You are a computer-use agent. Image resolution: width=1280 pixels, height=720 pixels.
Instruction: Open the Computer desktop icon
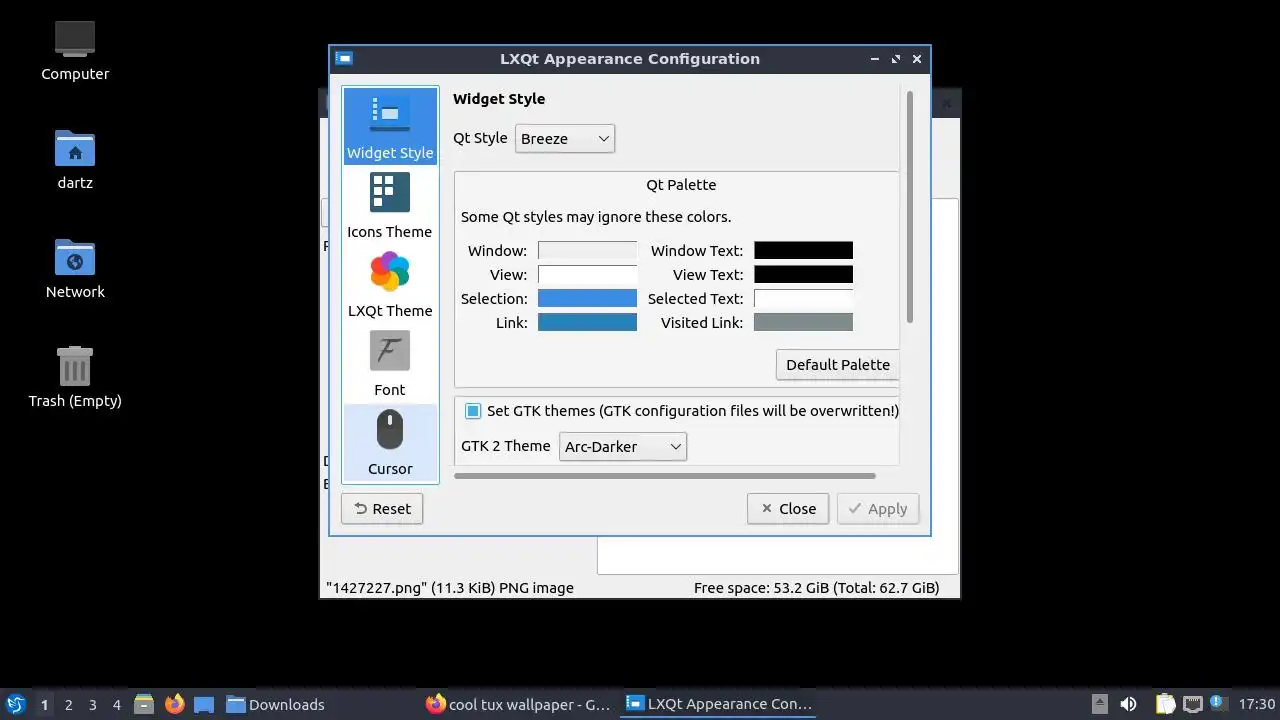(x=75, y=50)
